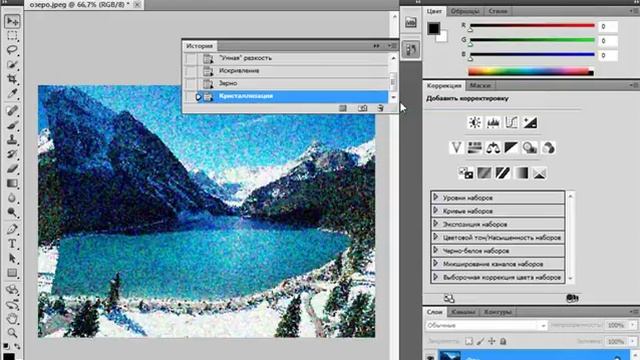Click the foreground color swatch in Color panel

pyautogui.click(x=433, y=28)
